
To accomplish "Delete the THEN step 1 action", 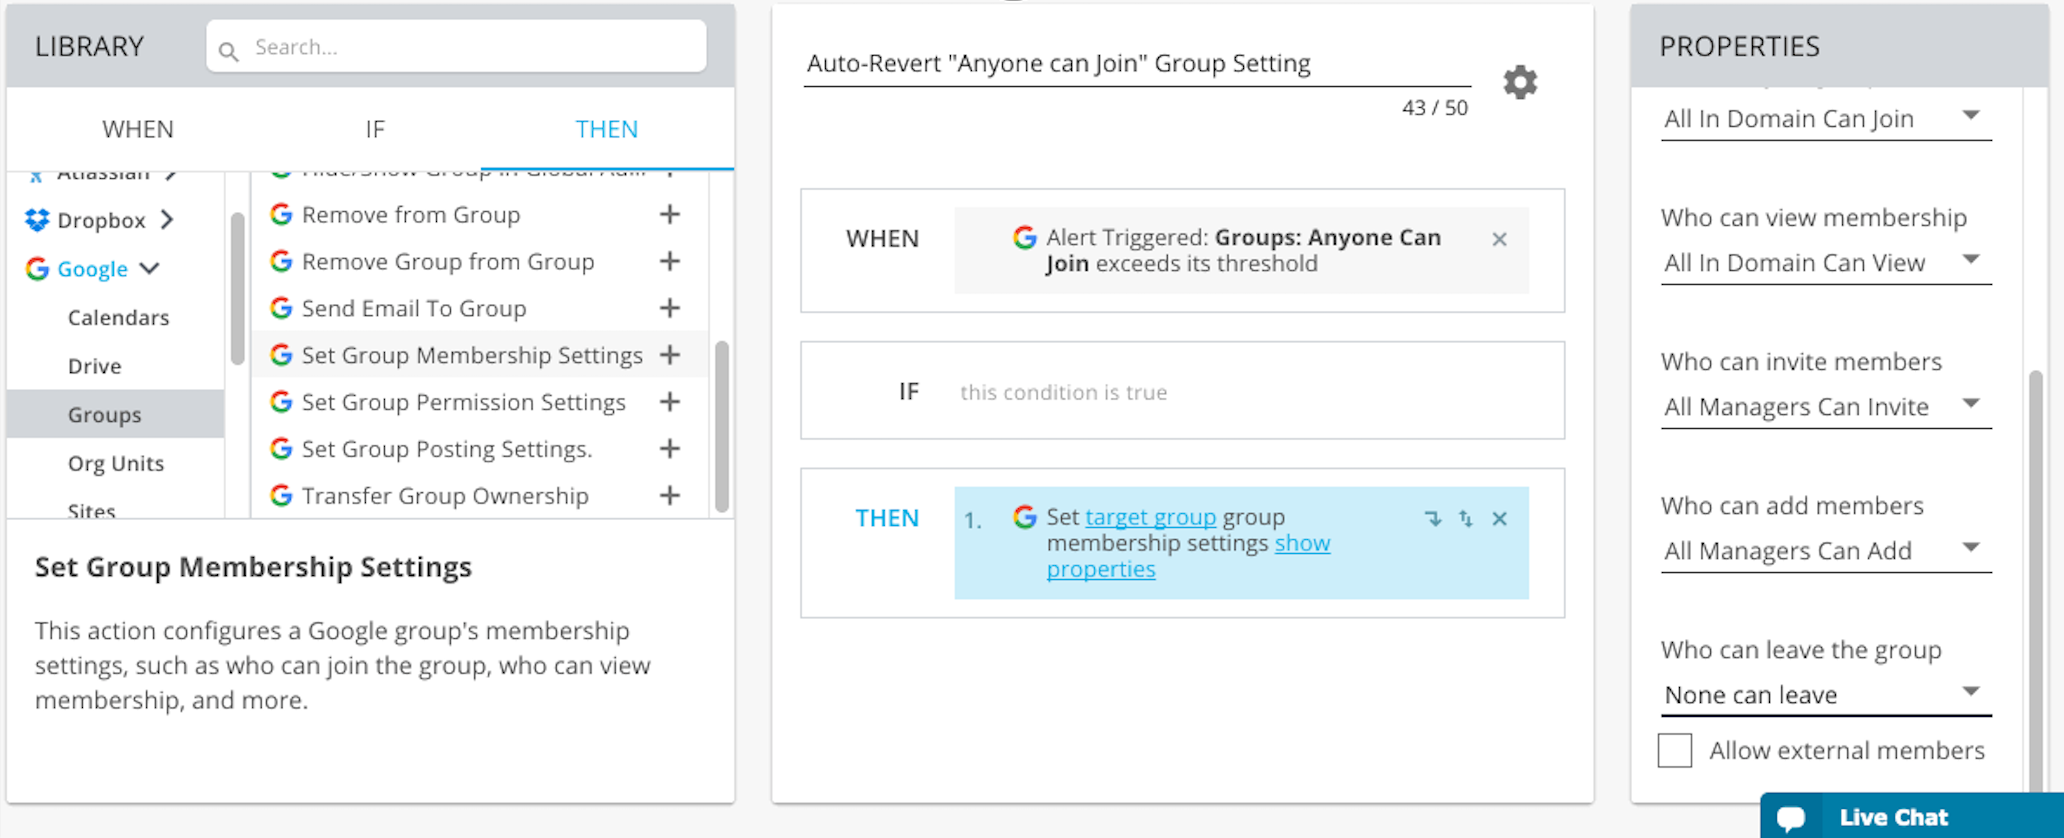I will pyautogui.click(x=1499, y=518).
